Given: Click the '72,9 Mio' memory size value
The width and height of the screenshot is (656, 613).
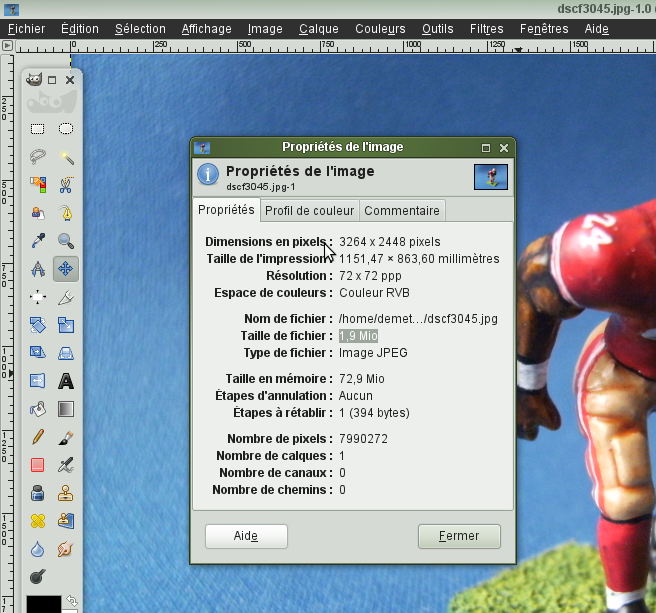Looking at the screenshot, I should pyautogui.click(x=362, y=379).
